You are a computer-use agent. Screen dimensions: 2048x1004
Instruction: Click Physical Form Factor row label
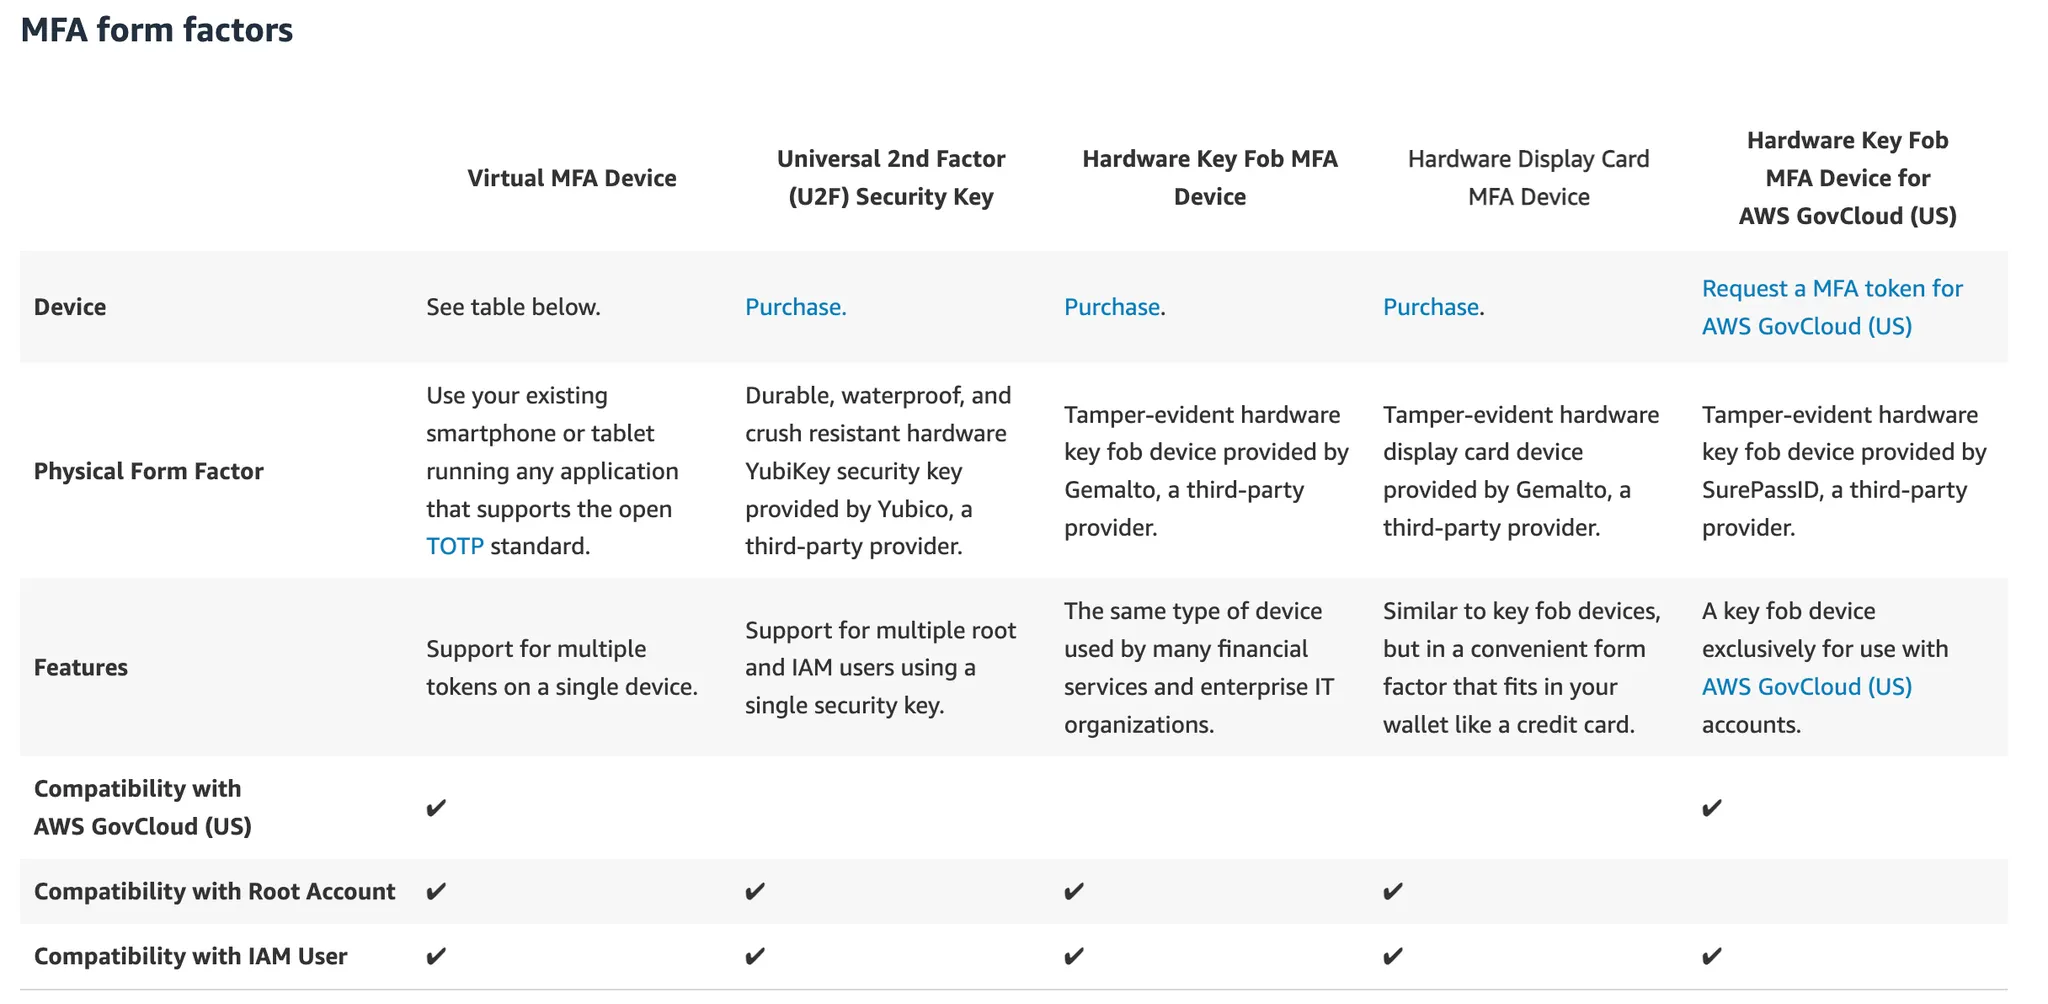pos(149,471)
